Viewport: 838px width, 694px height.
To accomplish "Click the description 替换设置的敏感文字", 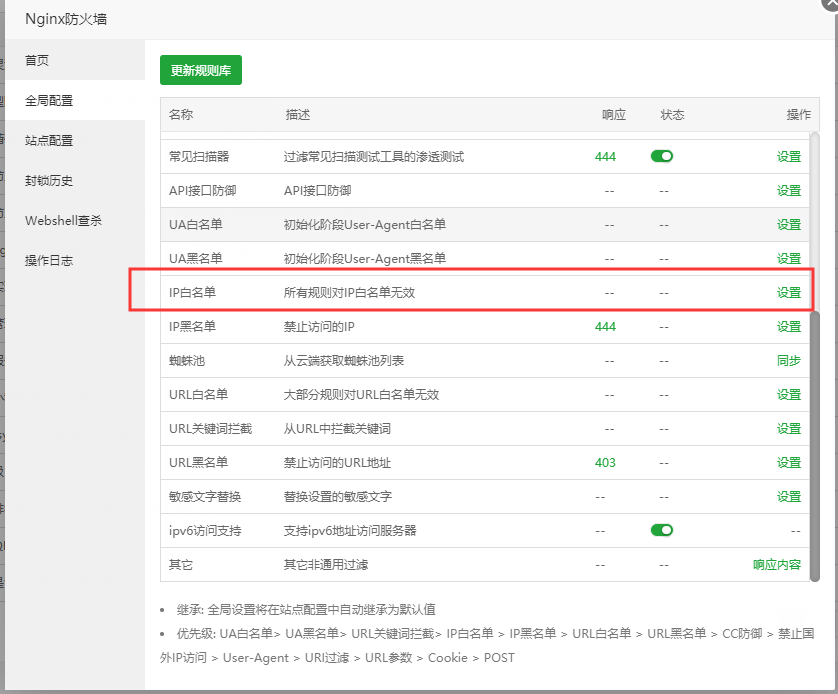I will pyautogui.click(x=338, y=496).
